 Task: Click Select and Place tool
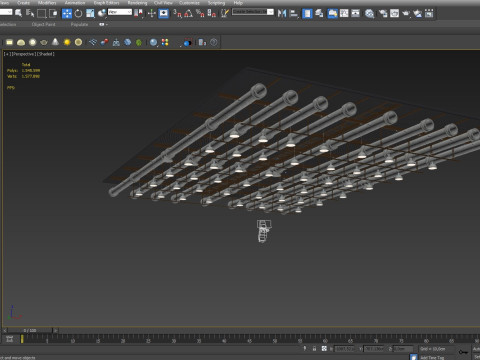(102, 13)
